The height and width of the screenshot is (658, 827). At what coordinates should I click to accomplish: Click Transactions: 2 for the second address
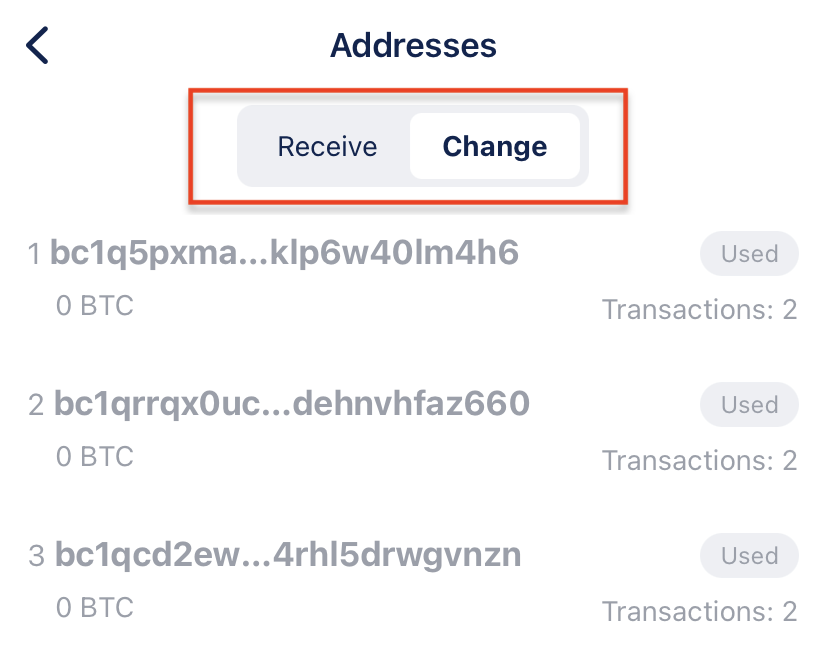699,461
